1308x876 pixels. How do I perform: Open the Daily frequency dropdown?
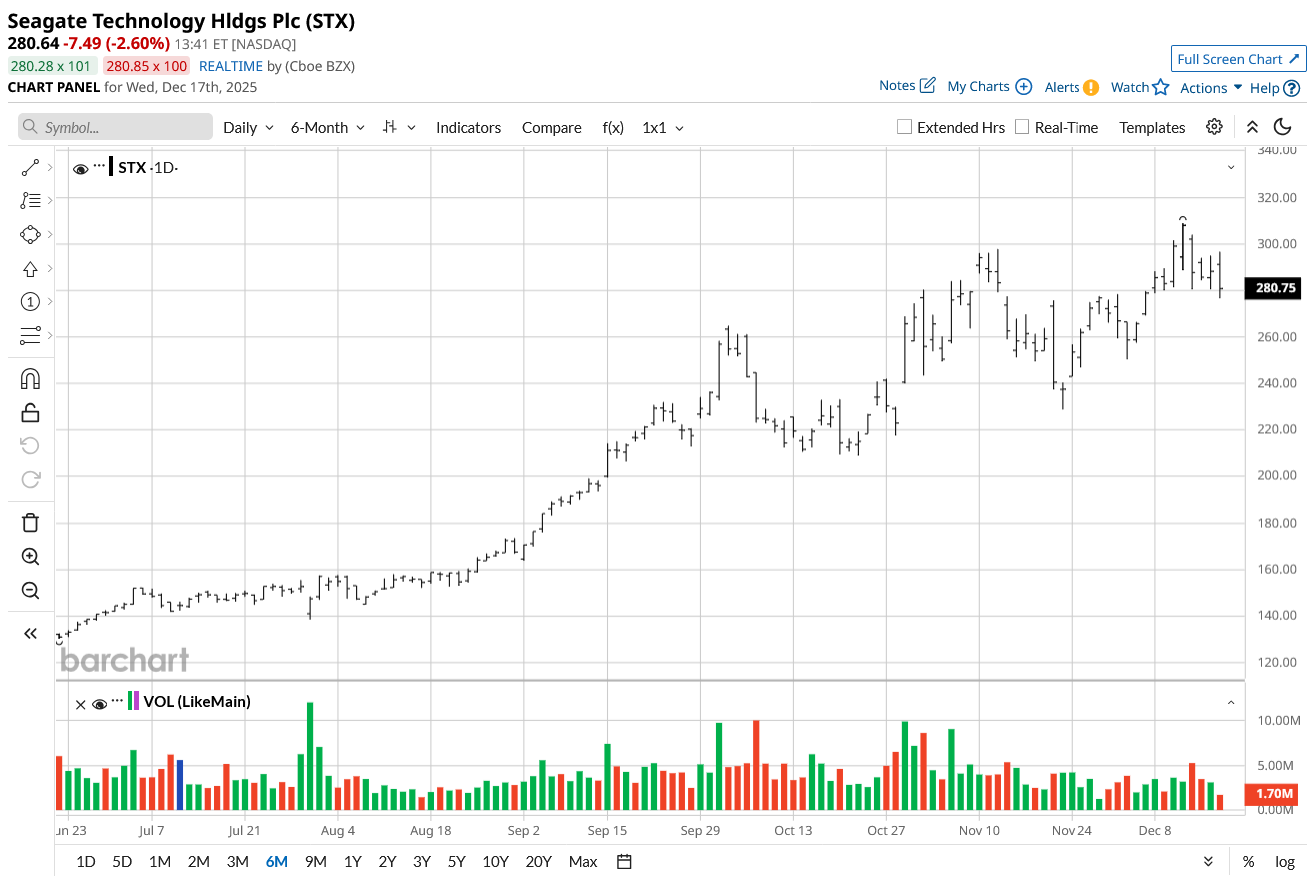click(248, 127)
